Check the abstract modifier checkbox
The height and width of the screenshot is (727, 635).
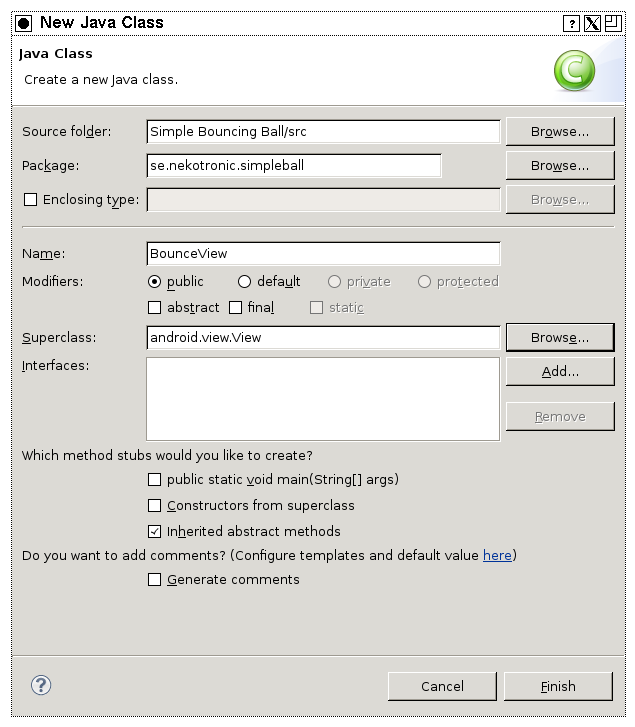(x=154, y=307)
